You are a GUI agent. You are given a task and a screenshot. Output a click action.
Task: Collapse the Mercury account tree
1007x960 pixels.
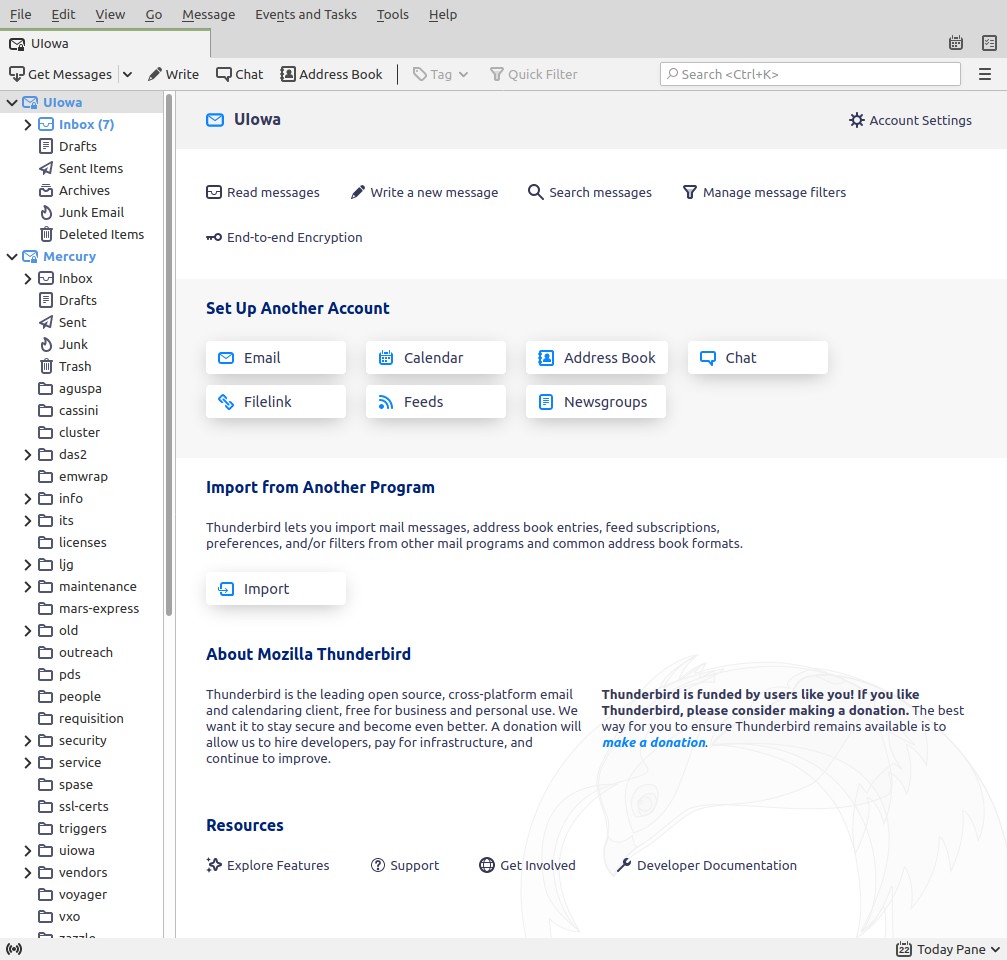(x=12, y=256)
